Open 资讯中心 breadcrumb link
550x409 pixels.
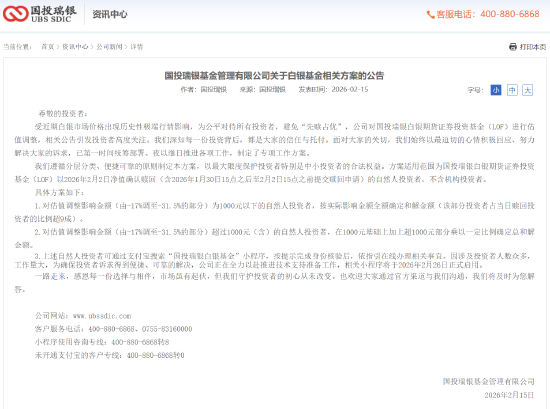75,47
